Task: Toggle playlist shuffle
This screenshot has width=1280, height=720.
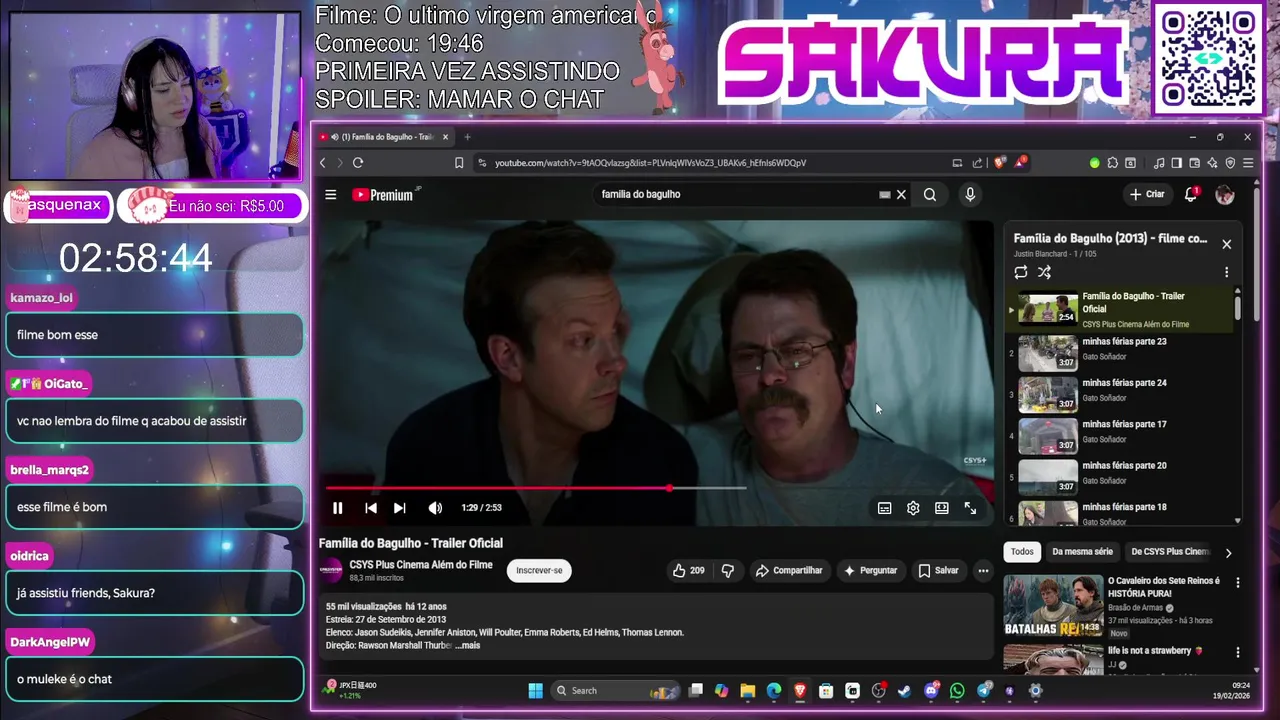Action: pyautogui.click(x=1044, y=272)
